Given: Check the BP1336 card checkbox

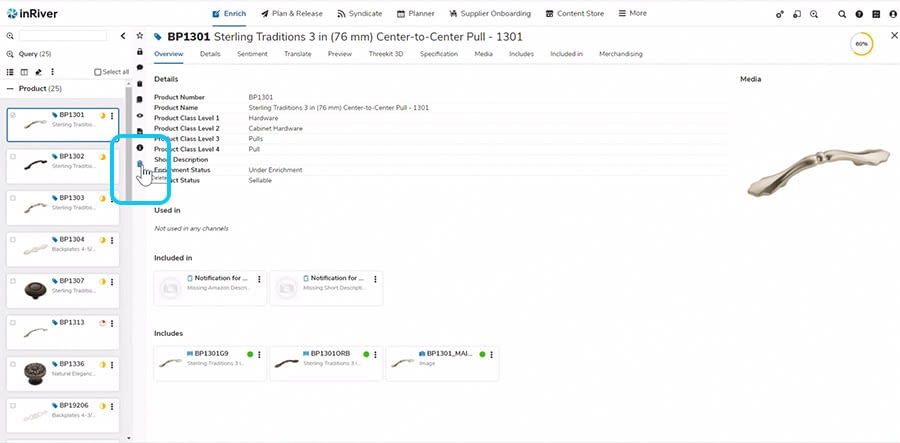Looking at the screenshot, I should click(x=13, y=364).
